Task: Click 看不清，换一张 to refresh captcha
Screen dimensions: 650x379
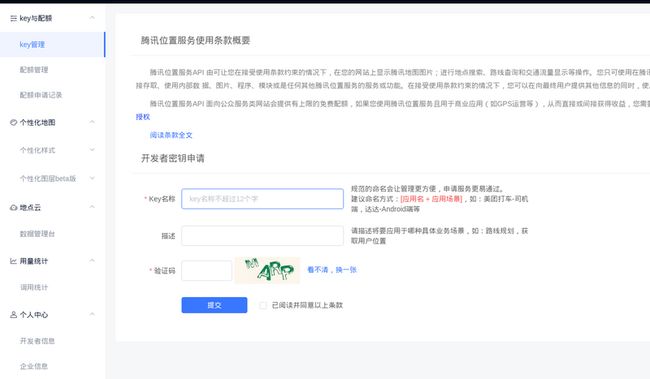Action: (332, 270)
